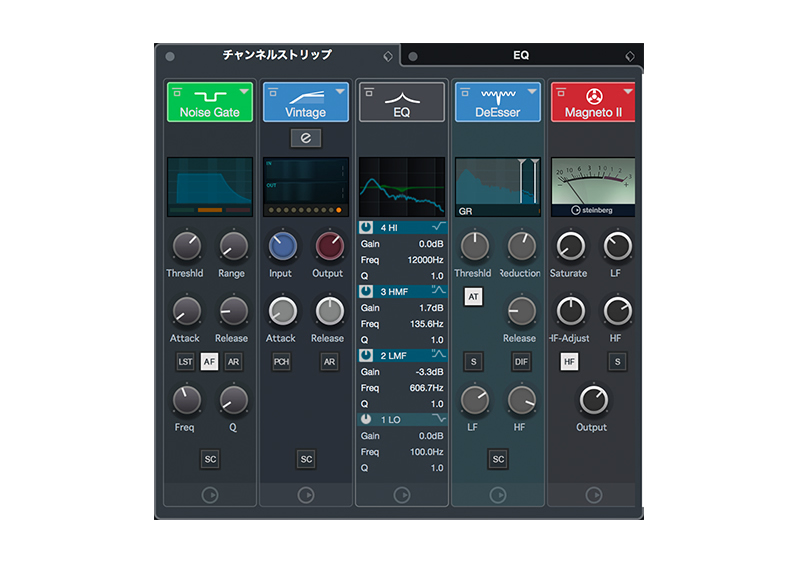
Task: Click the Vintage blue Input knob
Action: [282, 246]
